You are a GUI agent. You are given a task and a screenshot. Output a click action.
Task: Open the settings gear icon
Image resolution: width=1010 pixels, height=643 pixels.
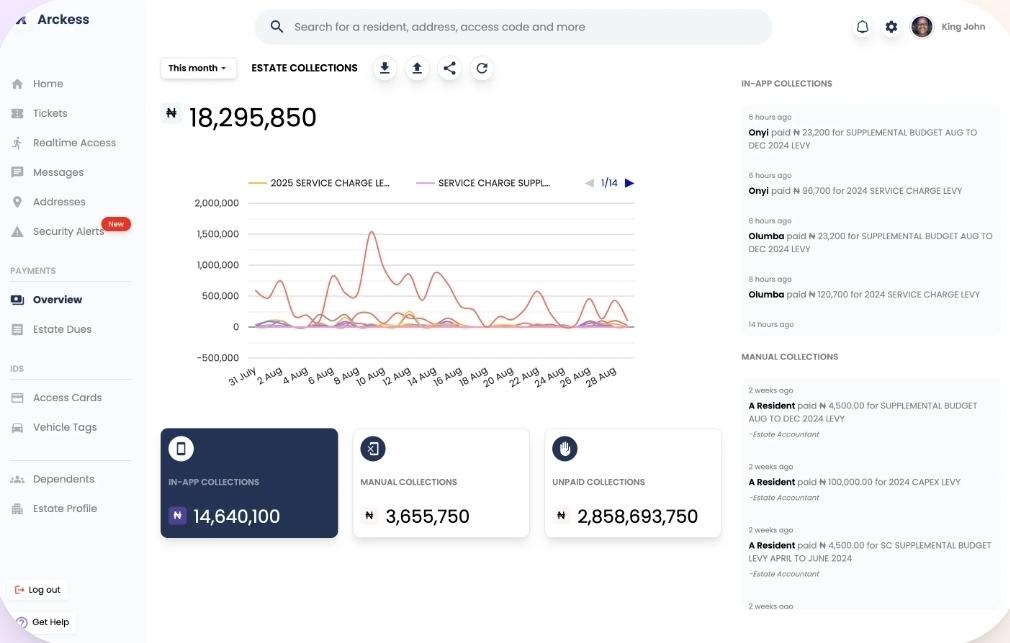891,27
